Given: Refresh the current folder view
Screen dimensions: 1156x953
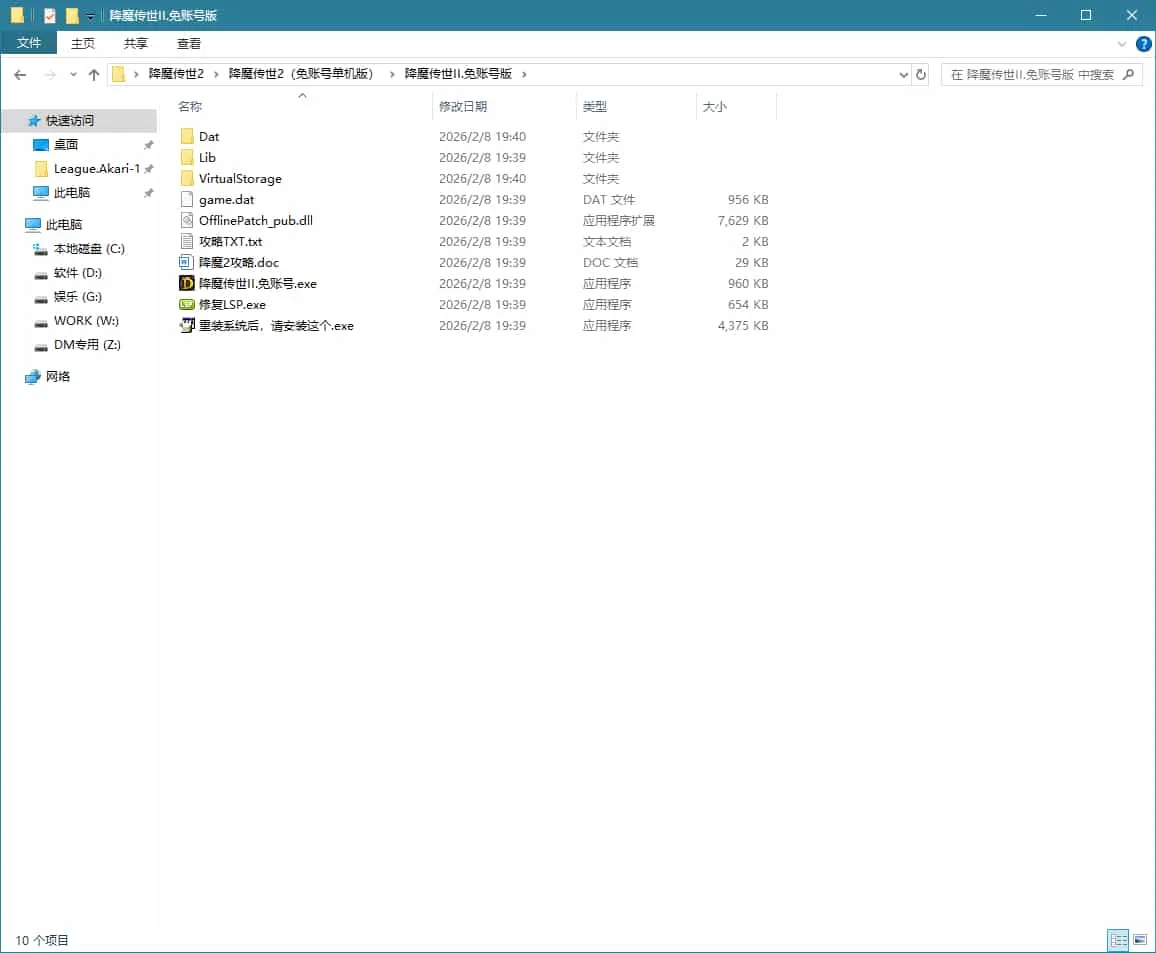Looking at the screenshot, I should pyautogui.click(x=921, y=74).
